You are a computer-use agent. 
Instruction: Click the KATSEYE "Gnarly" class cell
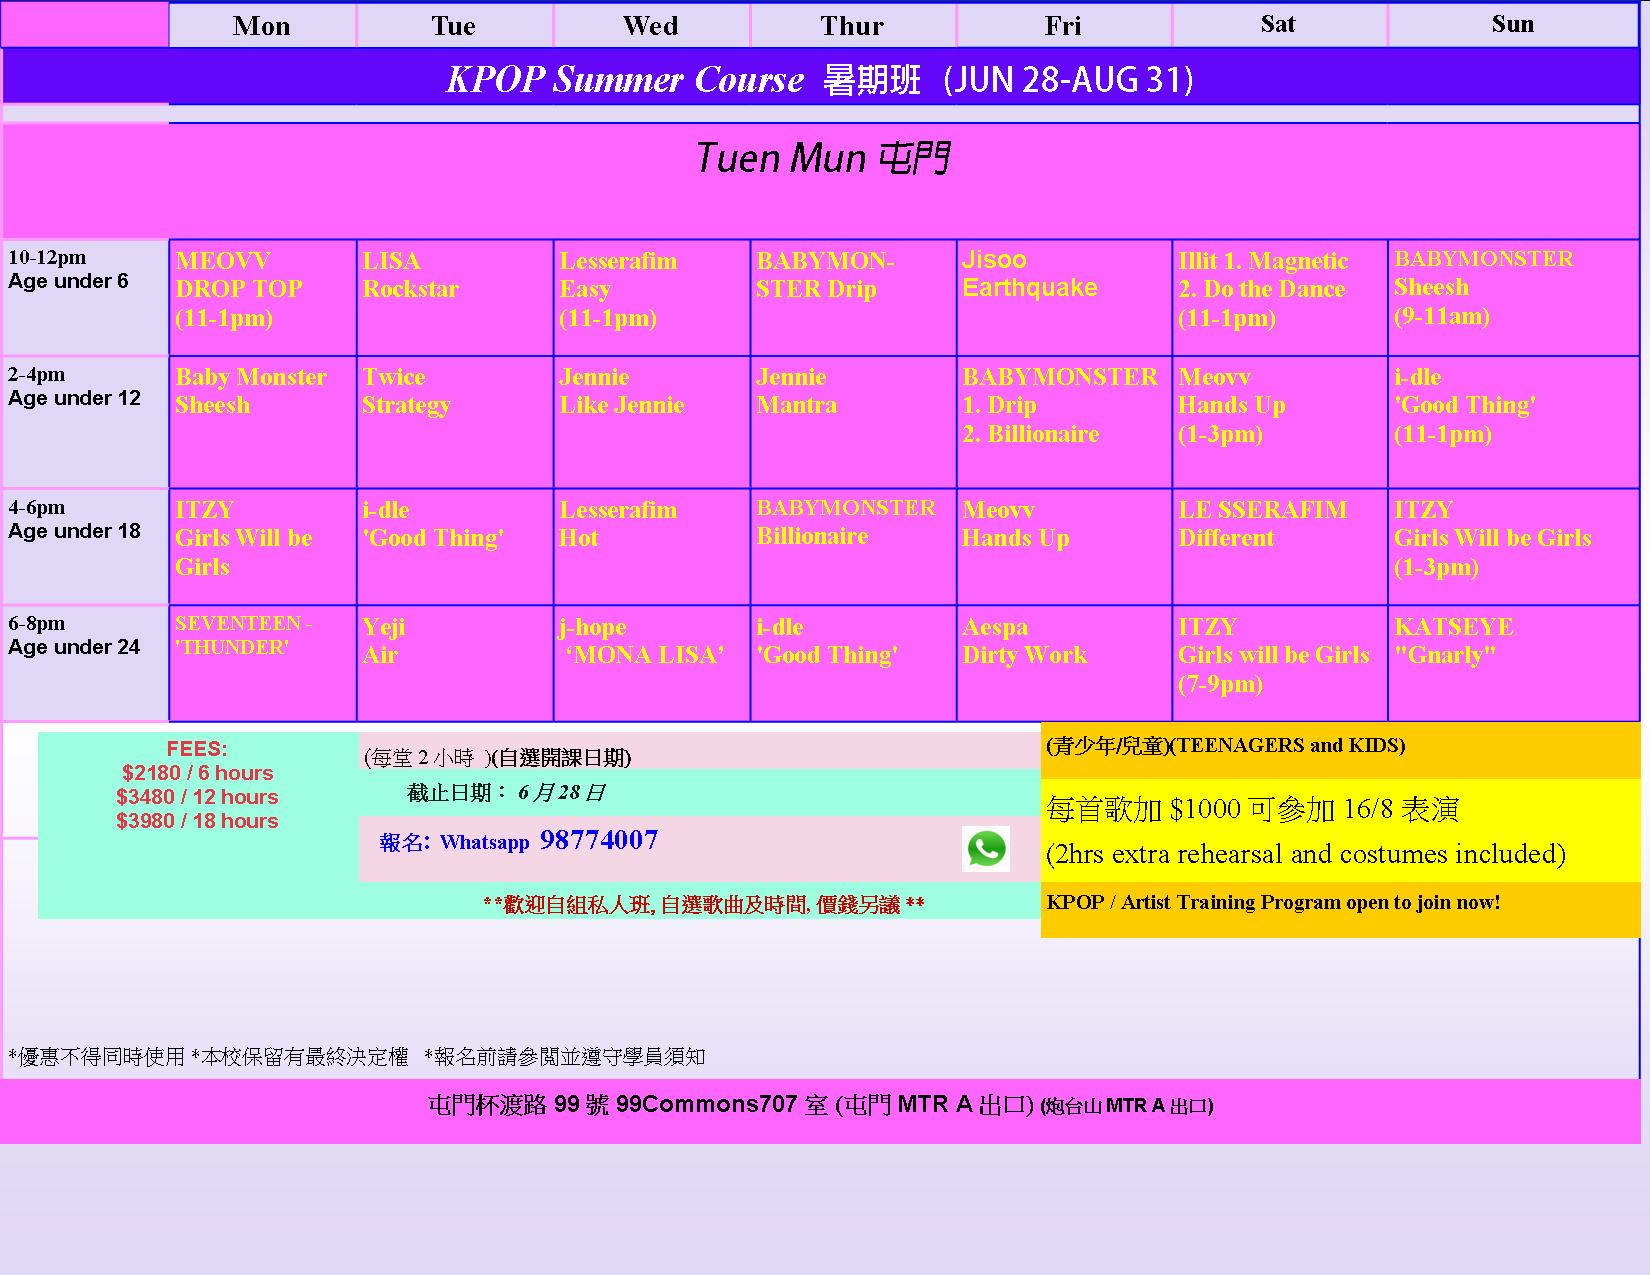[x=1514, y=663]
